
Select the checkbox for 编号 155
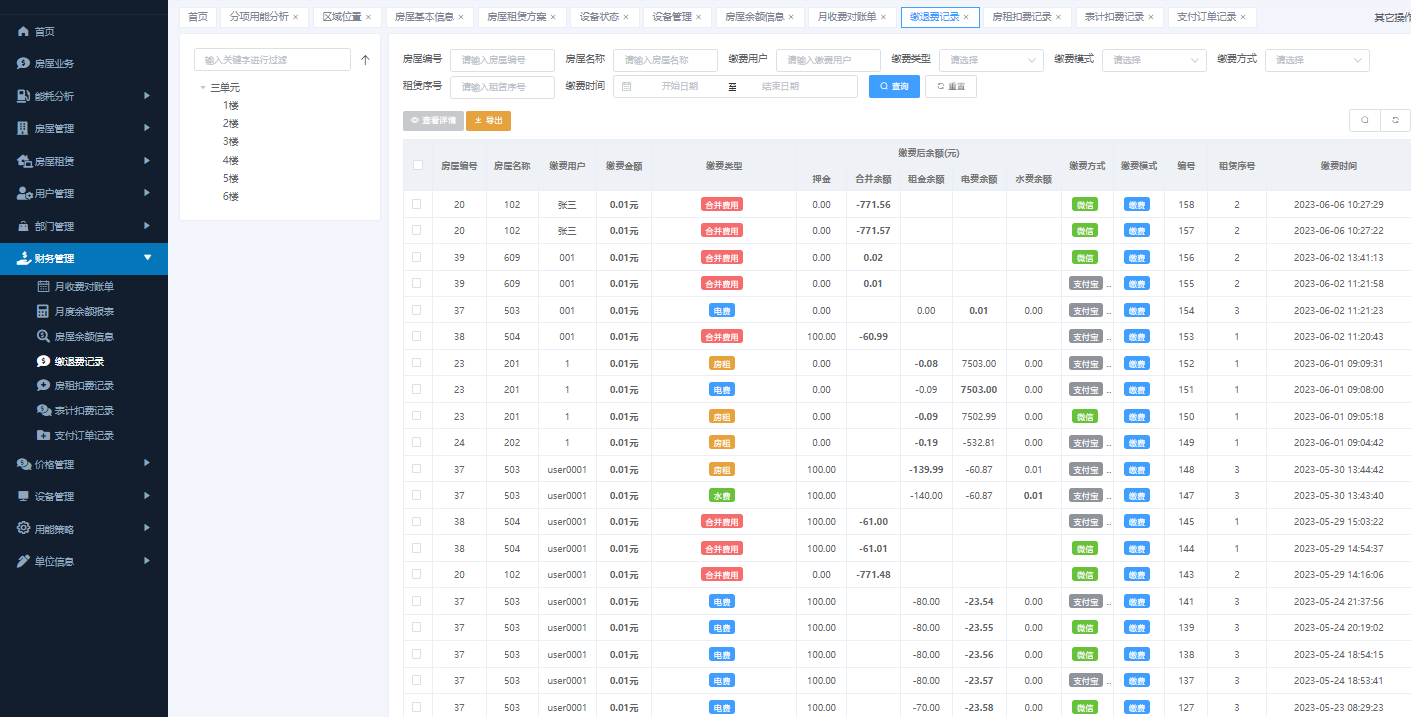pyautogui.click(x=416, y=283)
